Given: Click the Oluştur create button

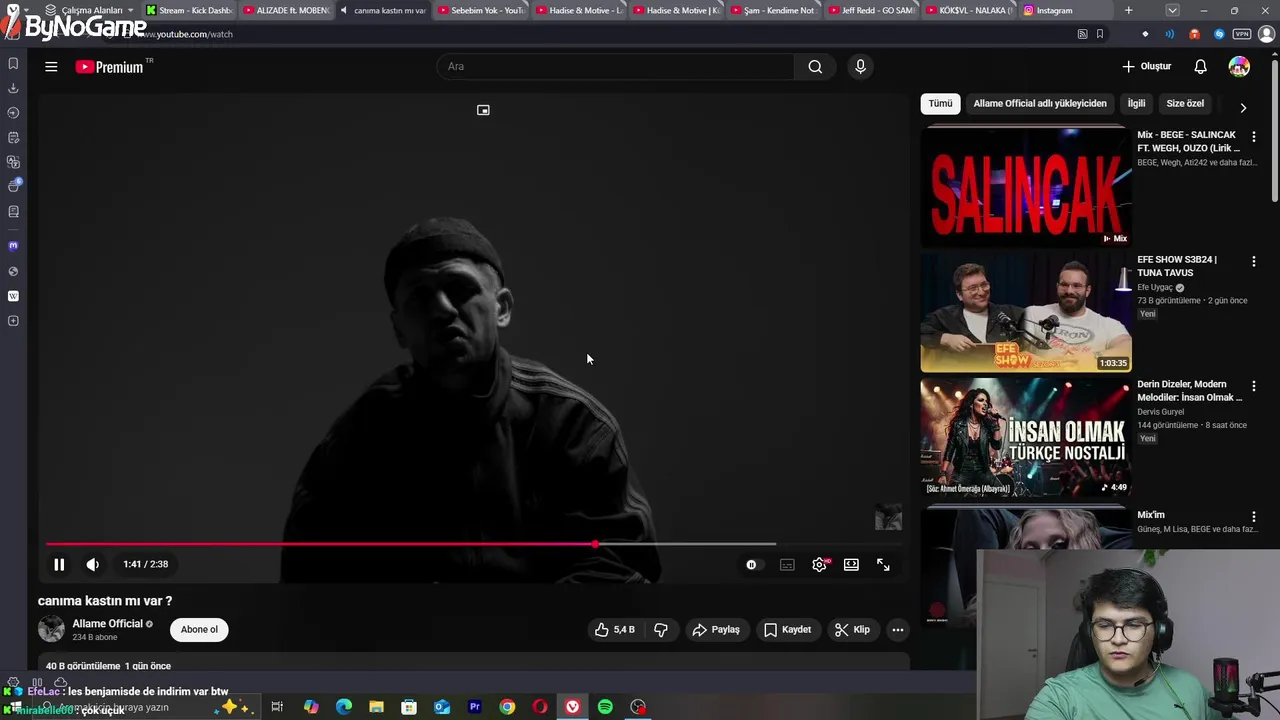Looking at the screenshot, I should (x=1146, y=67).
